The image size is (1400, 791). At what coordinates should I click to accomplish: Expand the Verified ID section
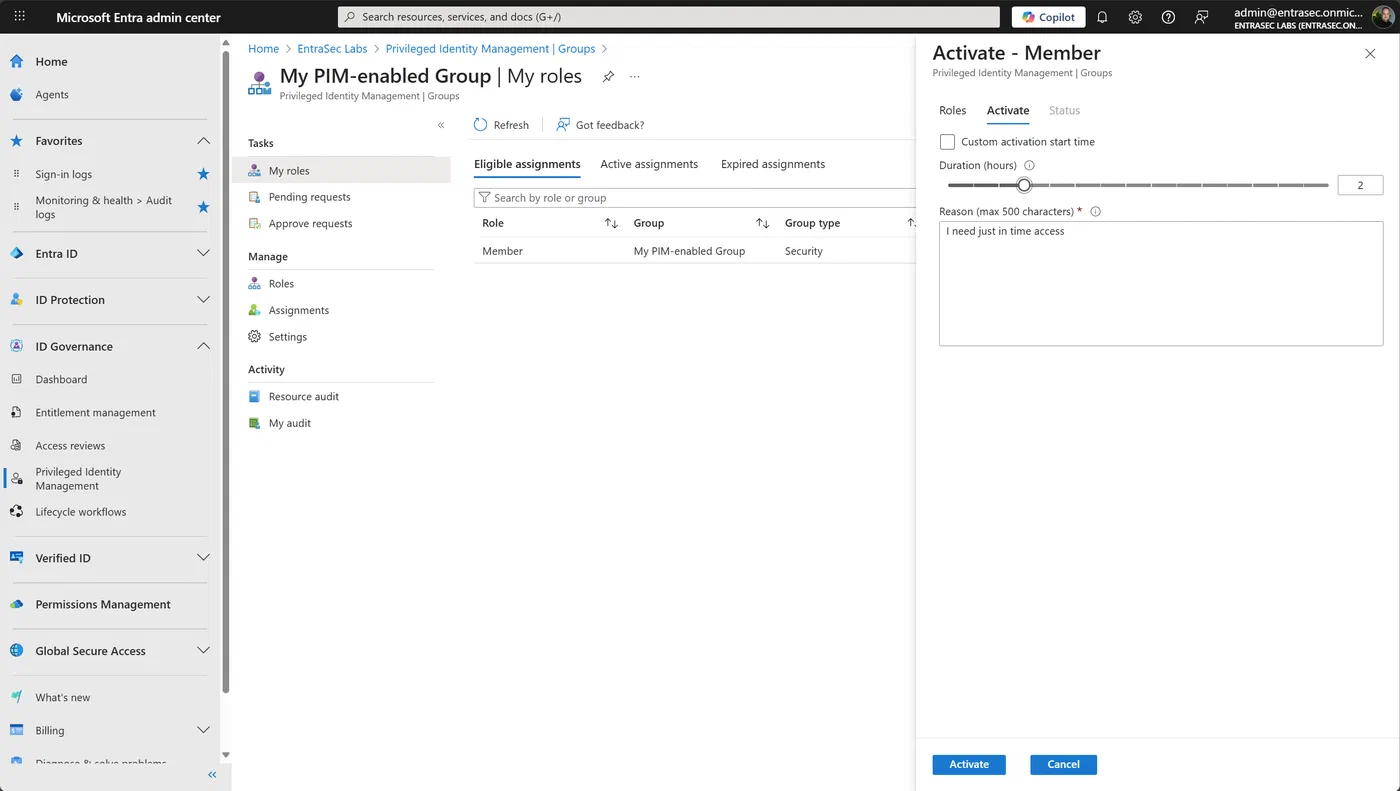(x=203, y=558)
